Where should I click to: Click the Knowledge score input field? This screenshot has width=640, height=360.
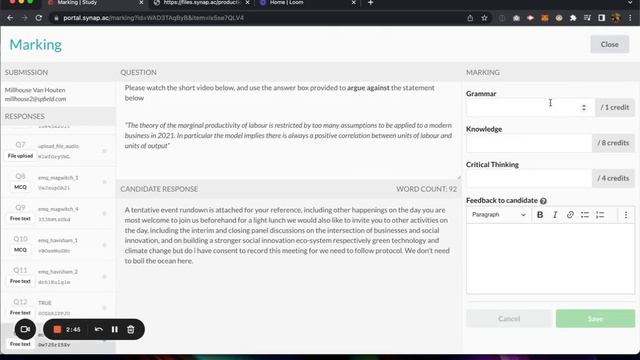tap(529, 143)
